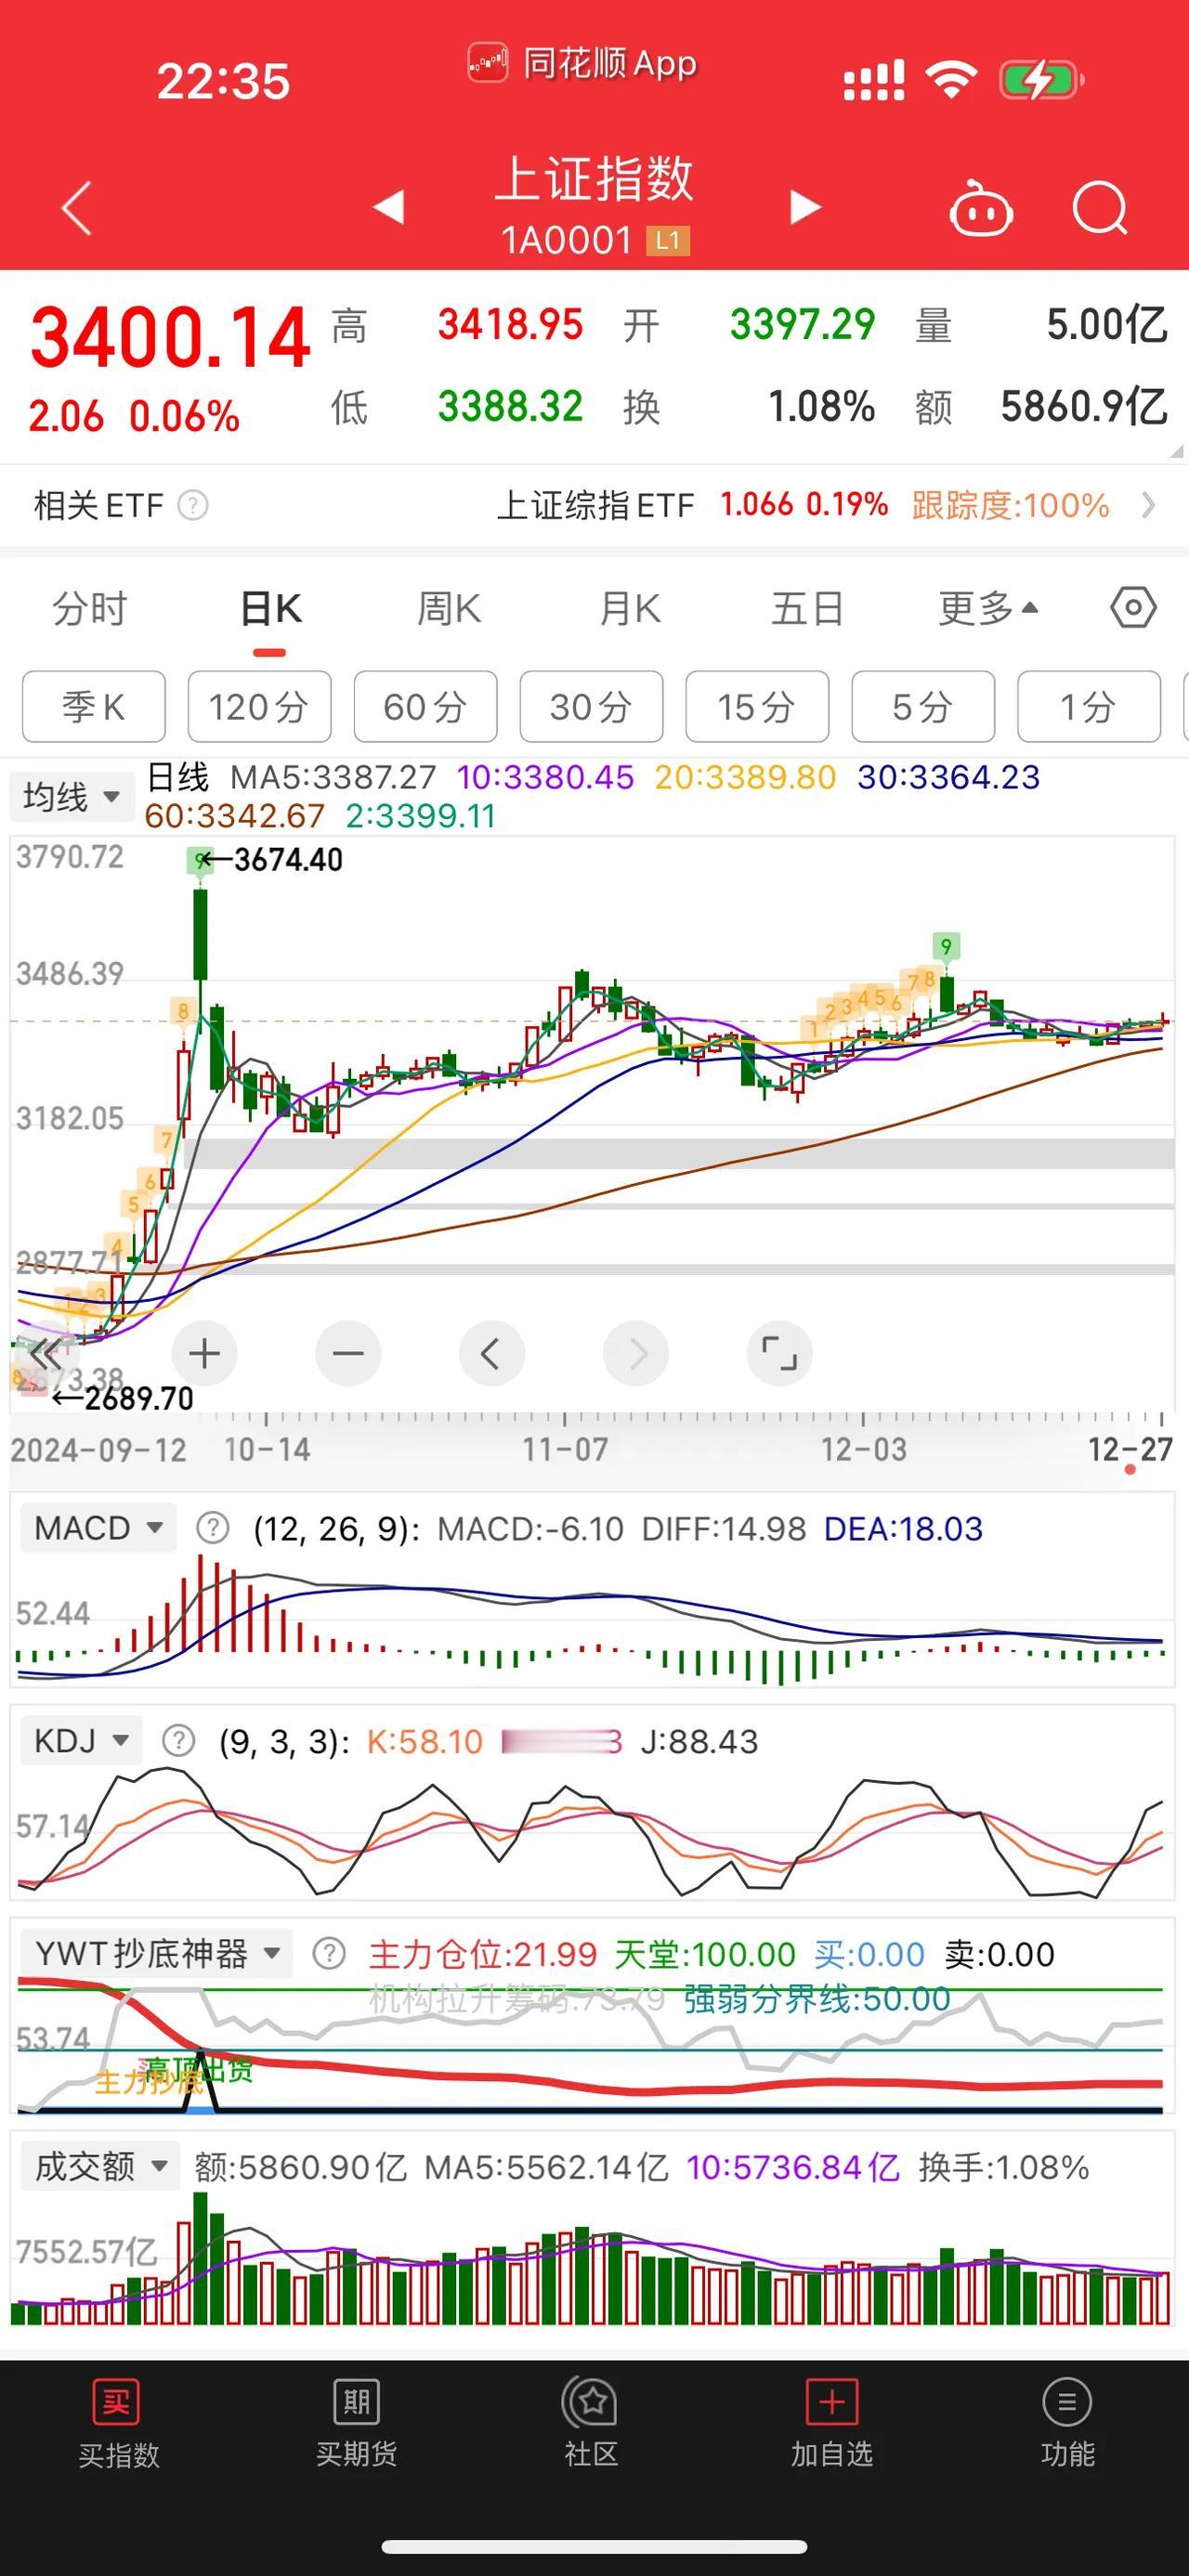The image size is (1189, 2576).
Task: Jump to earliest data double-arrow icon
Action: (45, 1355)
